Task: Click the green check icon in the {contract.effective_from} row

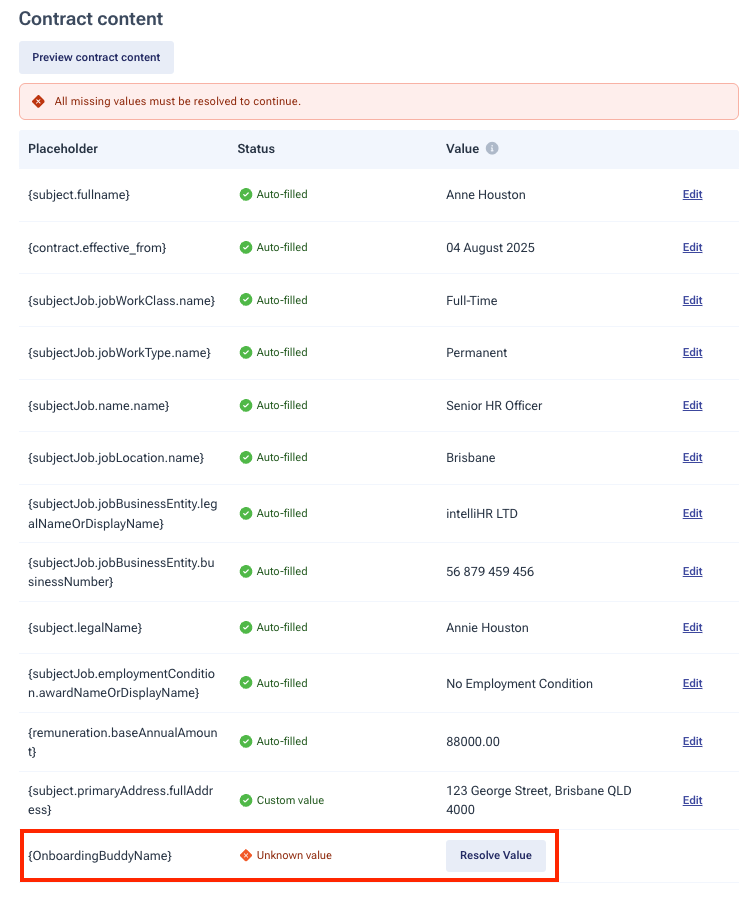Action: 246,248
